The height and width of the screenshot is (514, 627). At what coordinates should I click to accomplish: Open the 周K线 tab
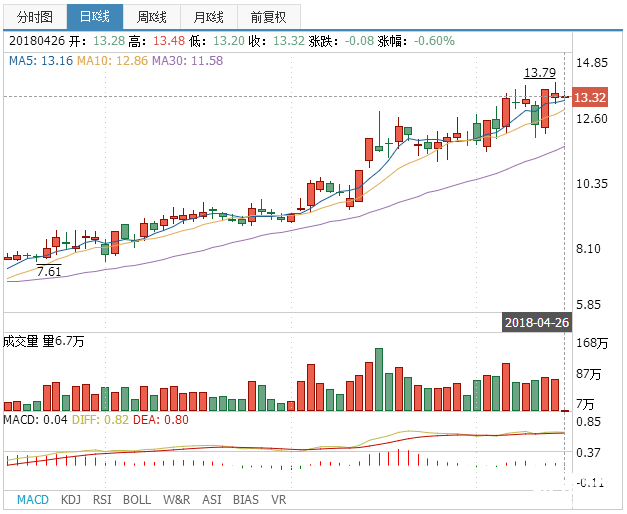click(x=152, y=17)
